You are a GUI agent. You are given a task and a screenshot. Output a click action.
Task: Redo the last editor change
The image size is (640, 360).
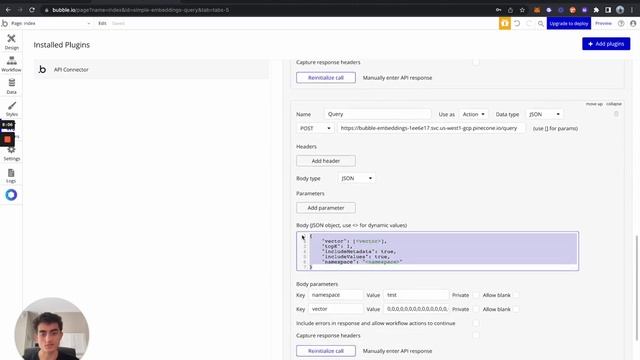tap(529, 23)
